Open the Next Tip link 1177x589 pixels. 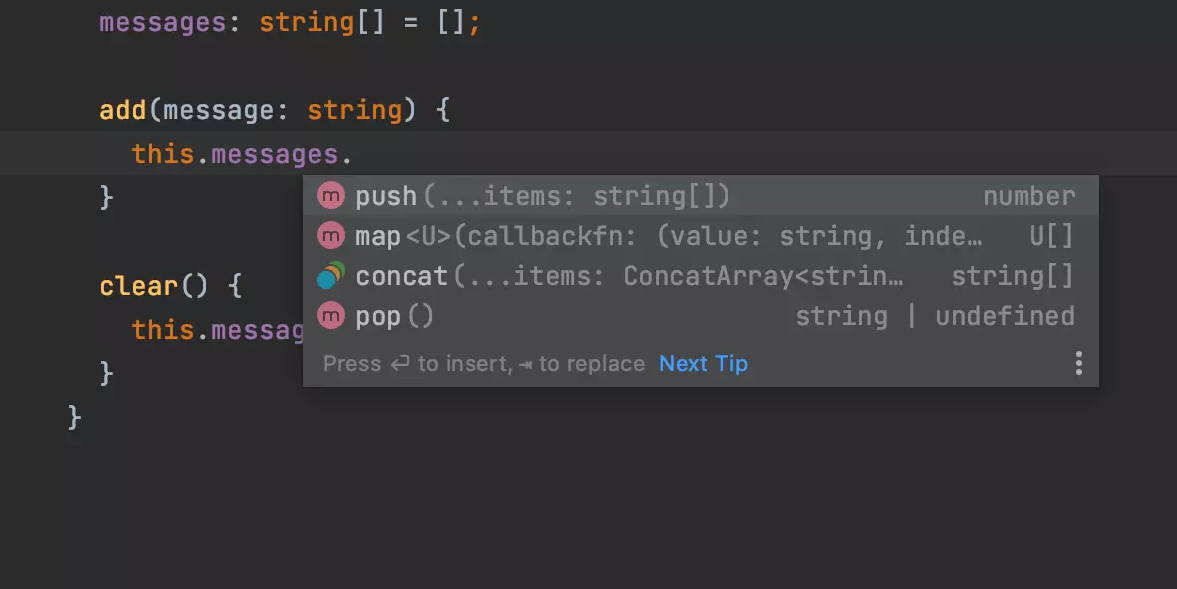tap(703, 363)
